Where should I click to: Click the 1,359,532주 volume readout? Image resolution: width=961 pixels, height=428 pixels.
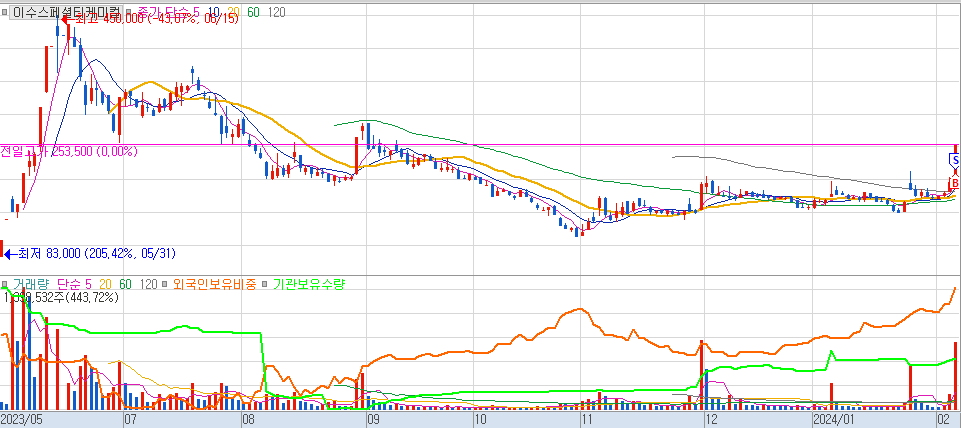point(61,297)
